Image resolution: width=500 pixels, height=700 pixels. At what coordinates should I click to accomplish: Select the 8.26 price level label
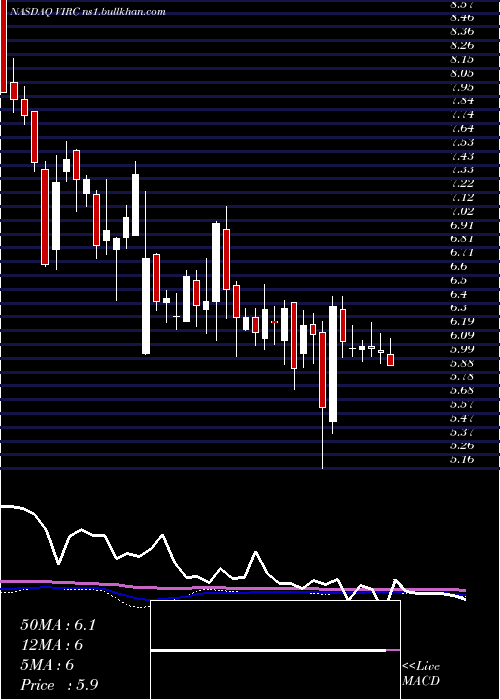click(x=462, y=46)
